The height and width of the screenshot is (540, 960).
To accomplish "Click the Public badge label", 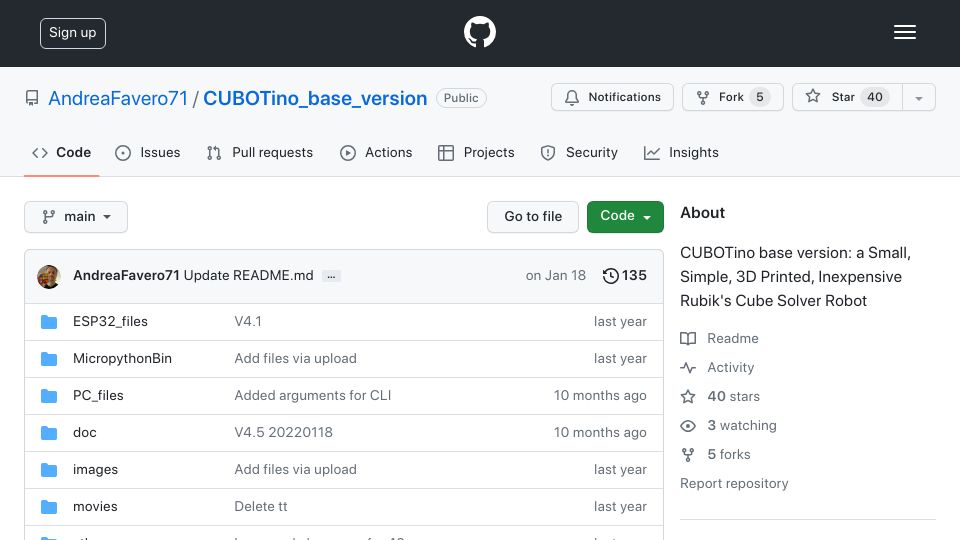I will click(x=461, y=98).
